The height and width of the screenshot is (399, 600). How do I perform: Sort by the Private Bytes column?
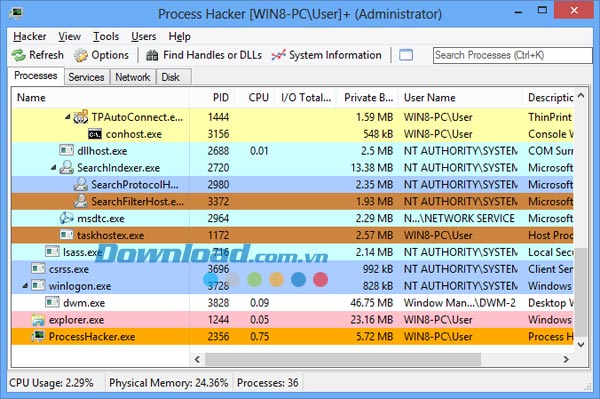pyautogui.click(x=367, y=98)
